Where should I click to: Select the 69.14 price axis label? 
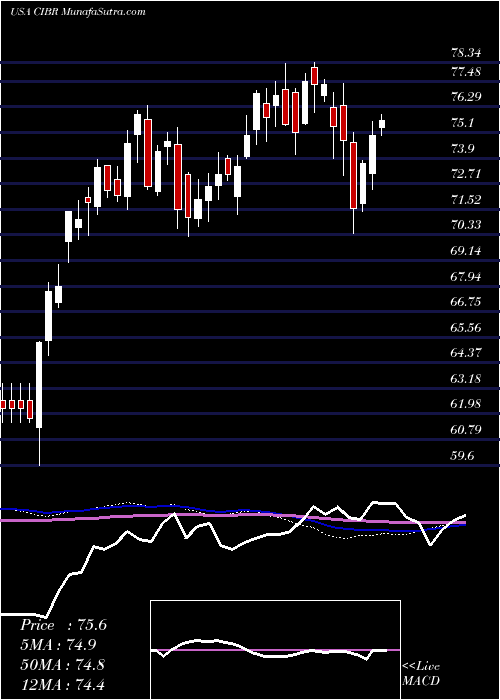pos(466,250)
